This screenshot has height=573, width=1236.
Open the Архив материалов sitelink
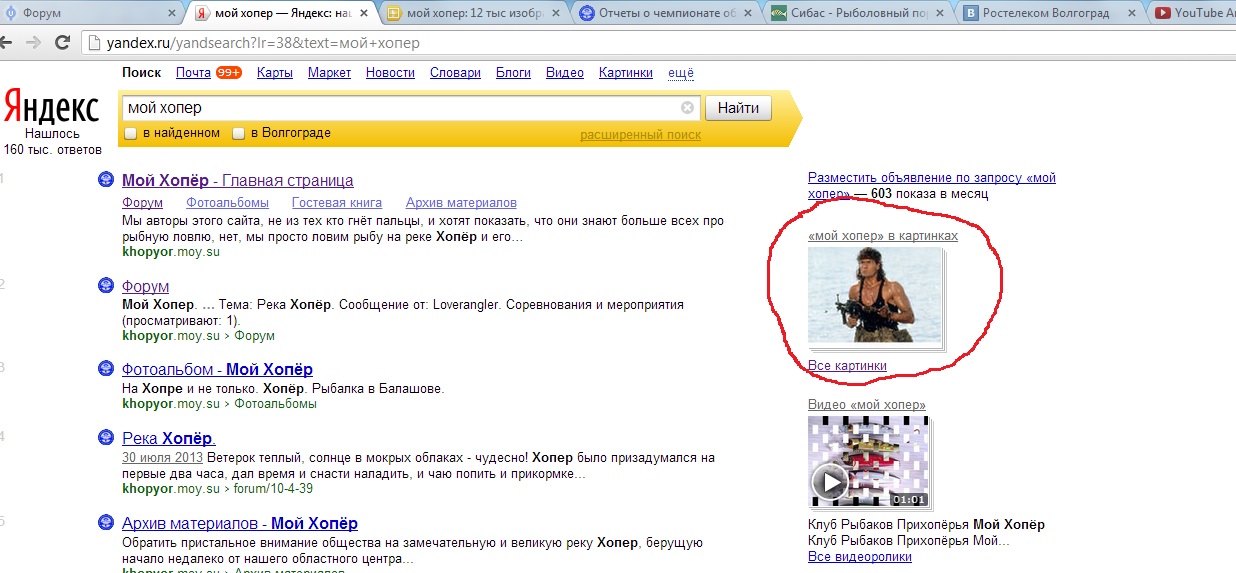(461, 203)
